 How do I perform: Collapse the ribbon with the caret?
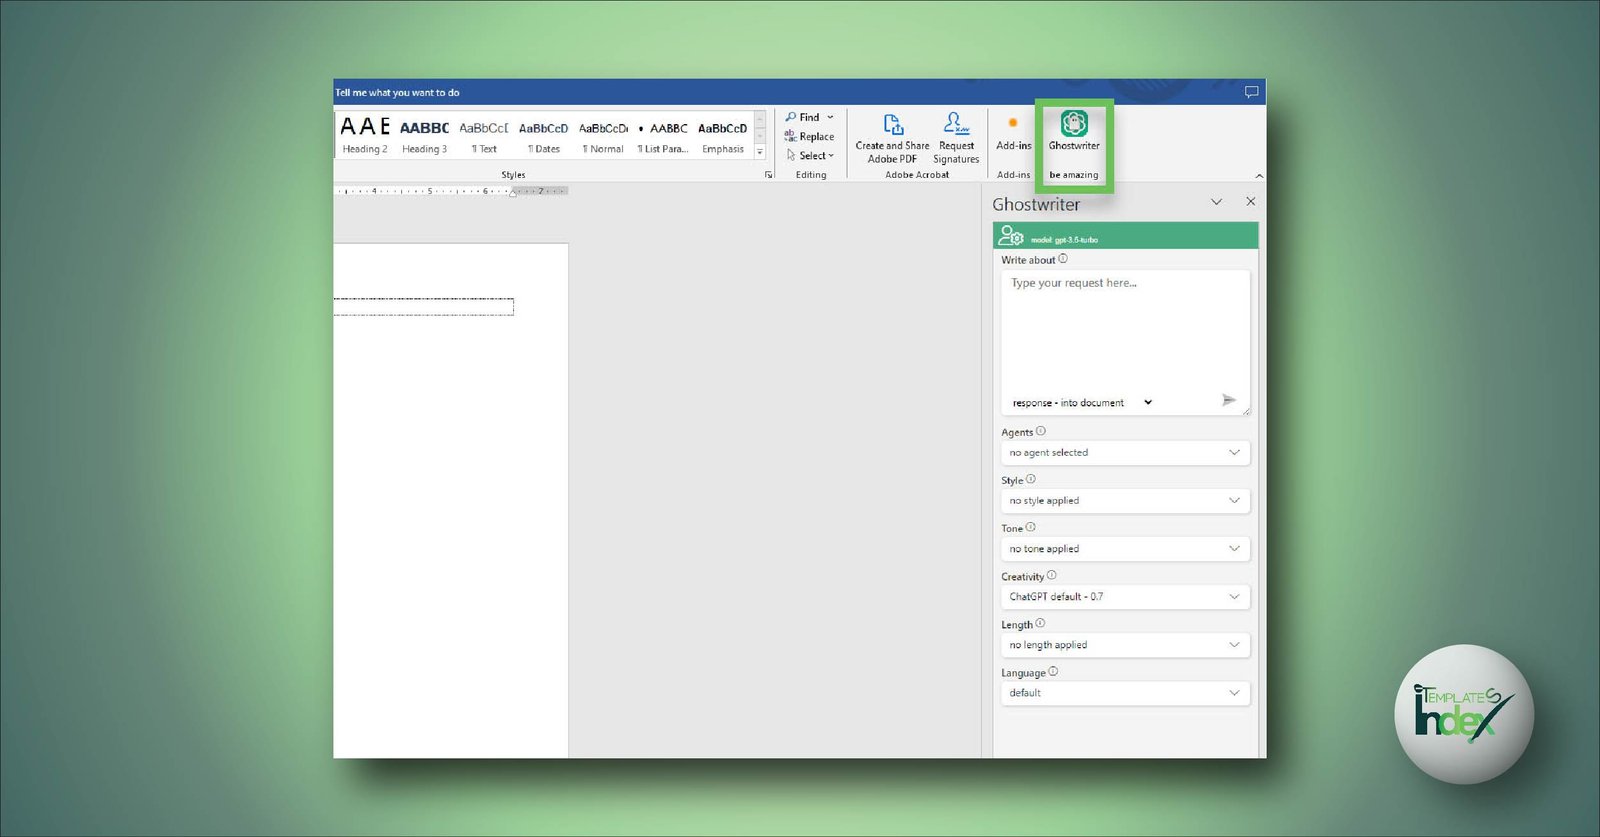pyautogui.click(x=1259, y=175)
